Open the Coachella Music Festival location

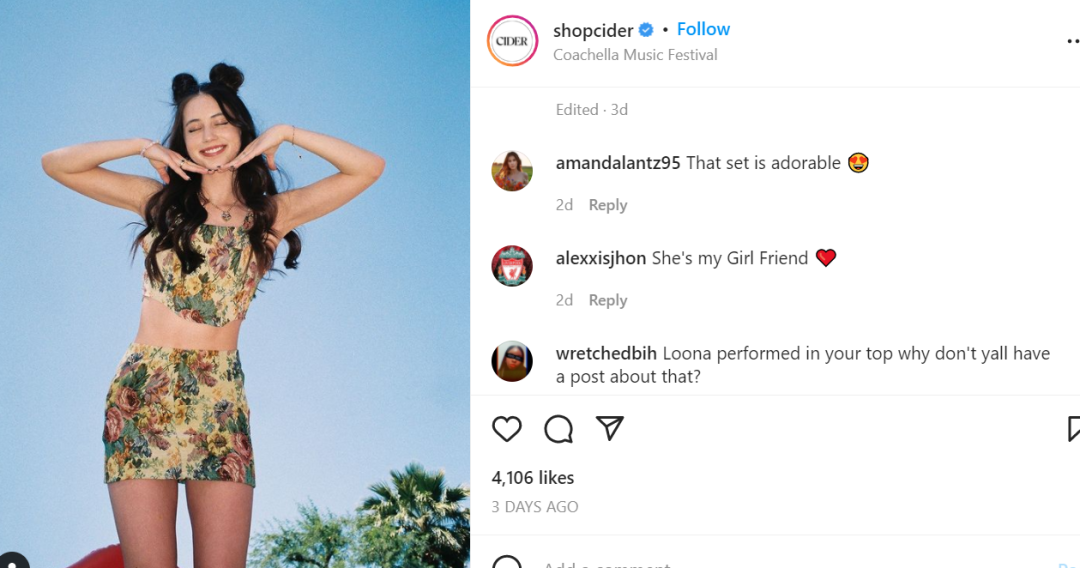635,55
